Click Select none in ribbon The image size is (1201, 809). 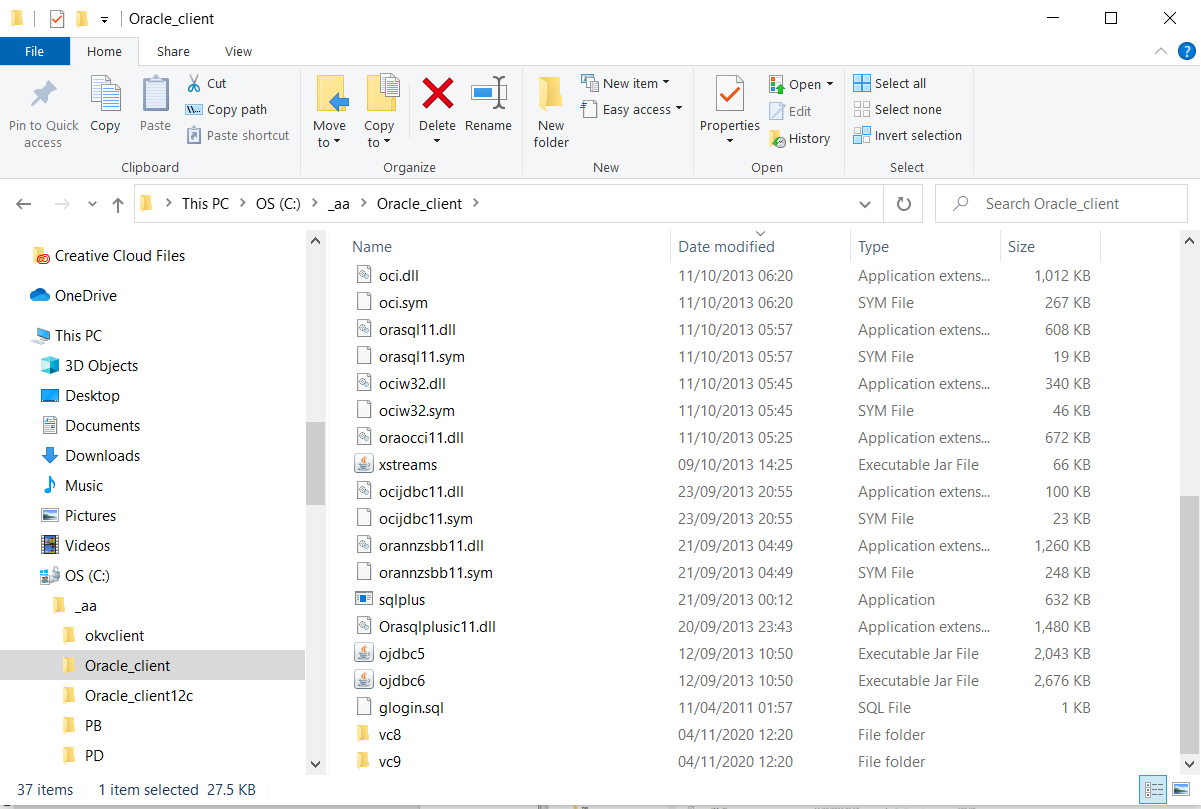click(x=898, y=109)
